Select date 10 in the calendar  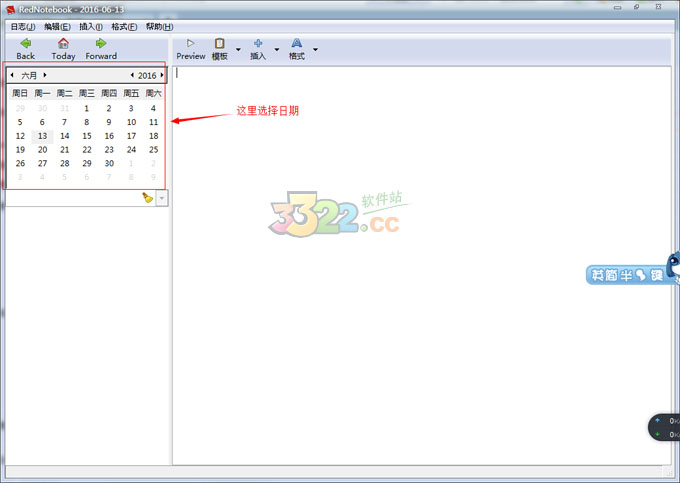(131, 122)
